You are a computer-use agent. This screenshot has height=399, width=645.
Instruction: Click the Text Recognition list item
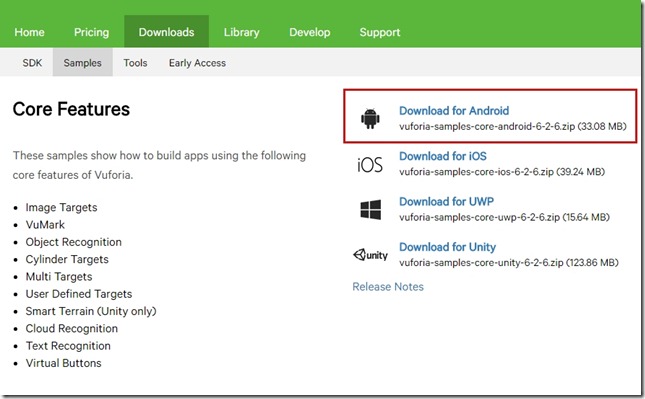click(x=68, y=346)
